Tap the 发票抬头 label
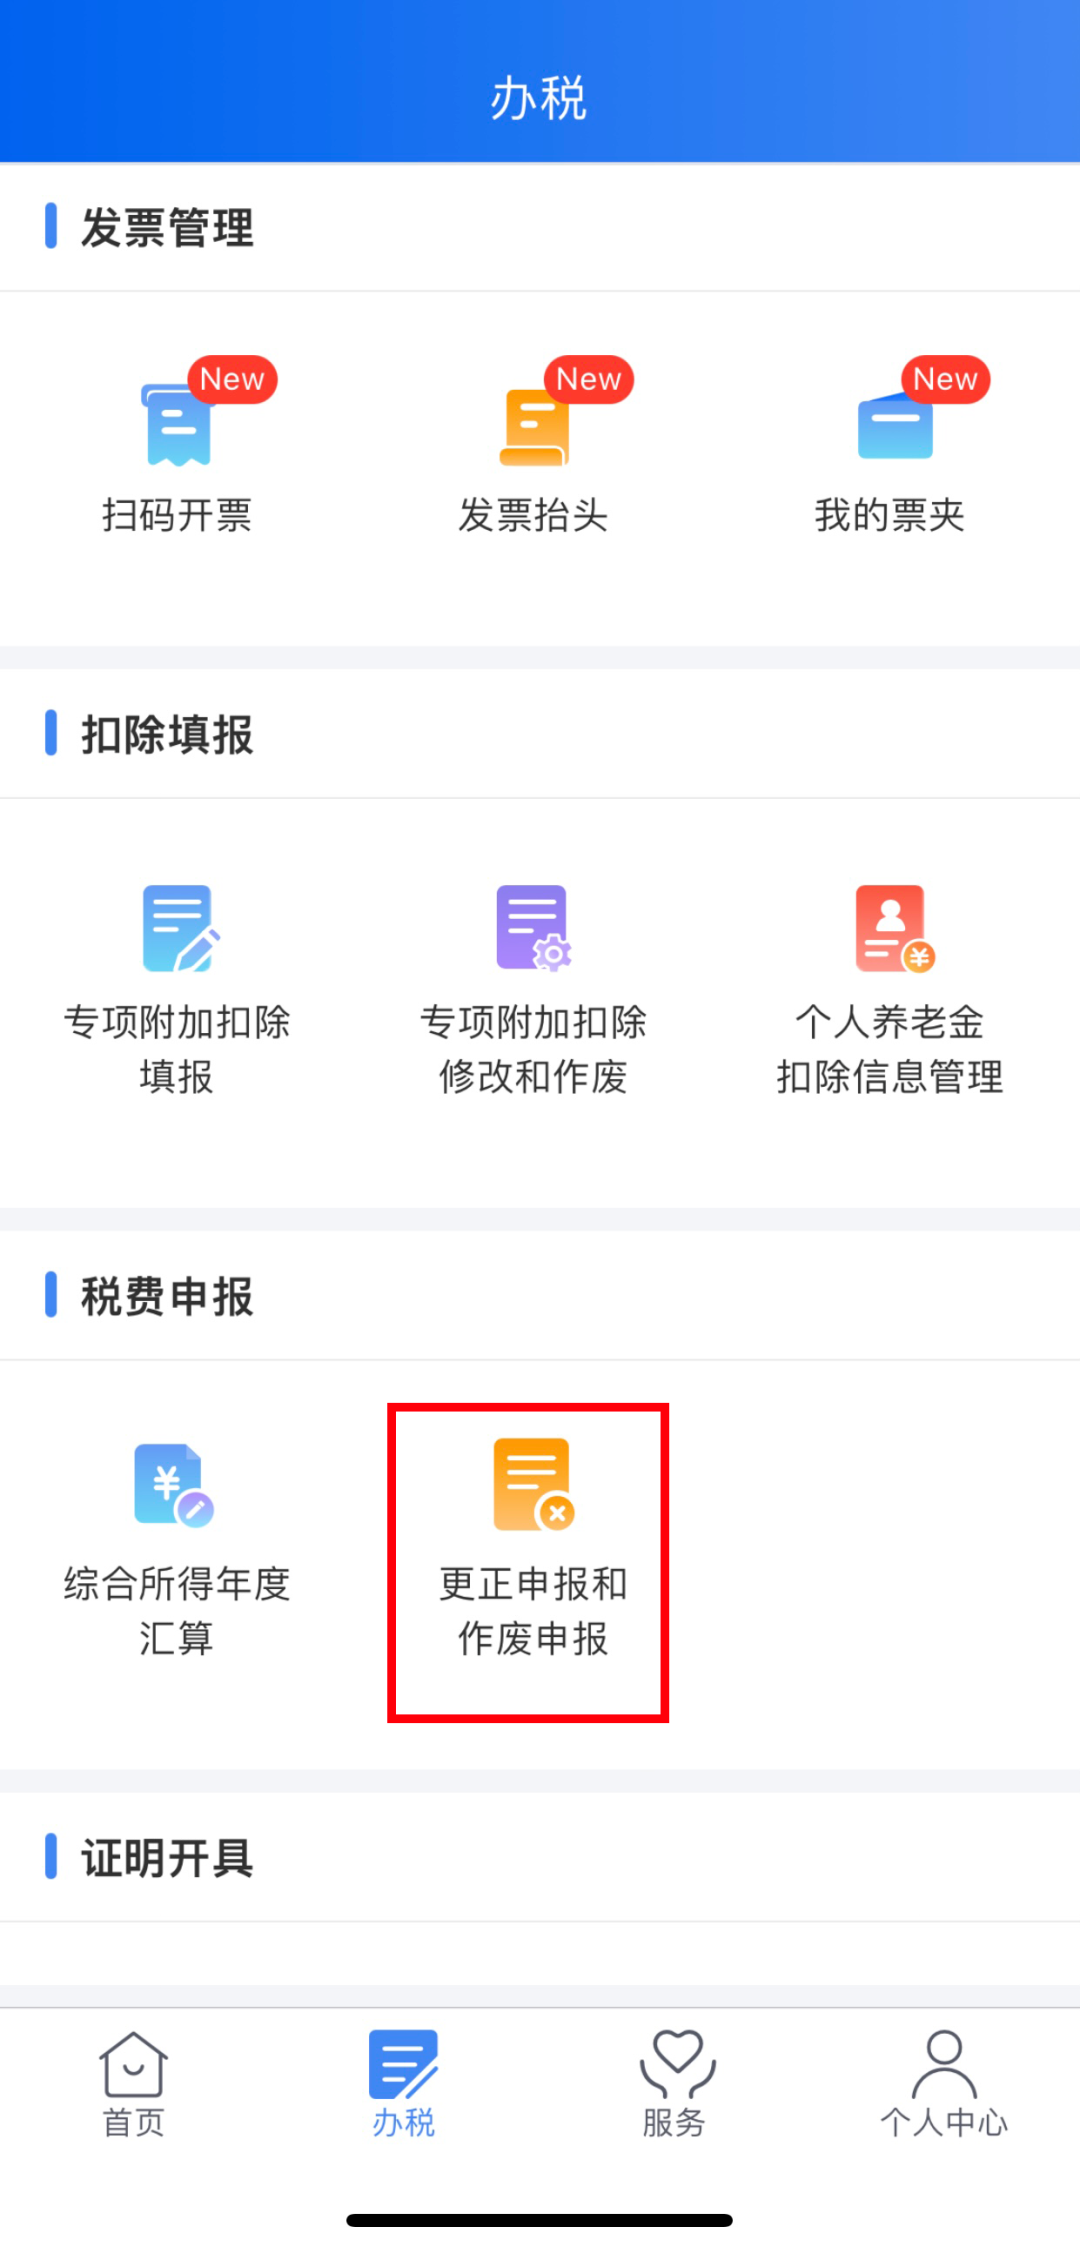This screenshot has height=2247, width=1080. 533,516
